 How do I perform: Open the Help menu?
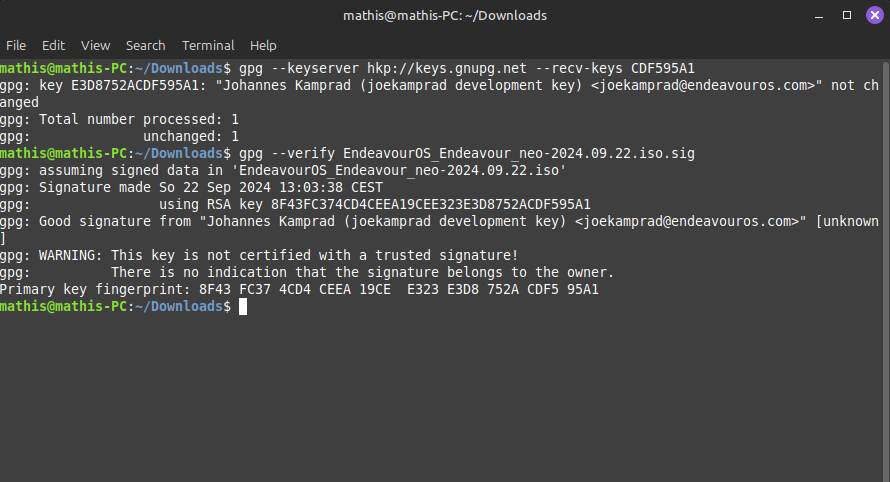coord(263,45)
